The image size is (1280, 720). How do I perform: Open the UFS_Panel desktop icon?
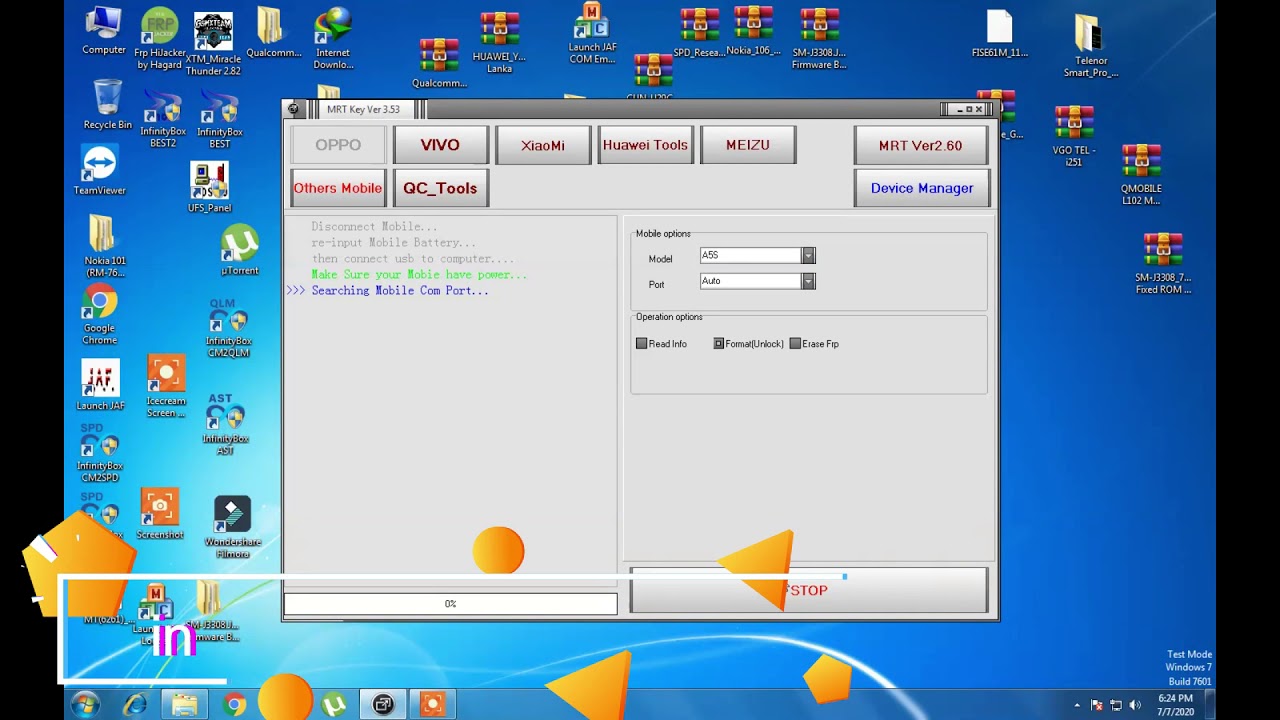pos(209,187)
